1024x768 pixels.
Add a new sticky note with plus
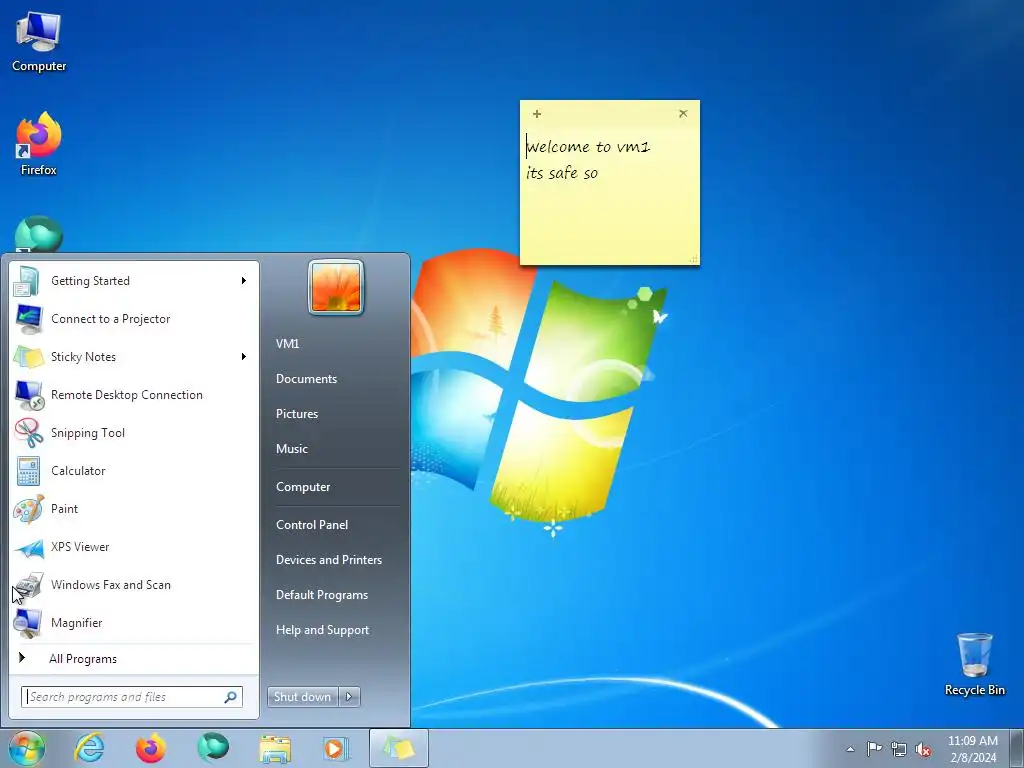[x=537, y=114]
